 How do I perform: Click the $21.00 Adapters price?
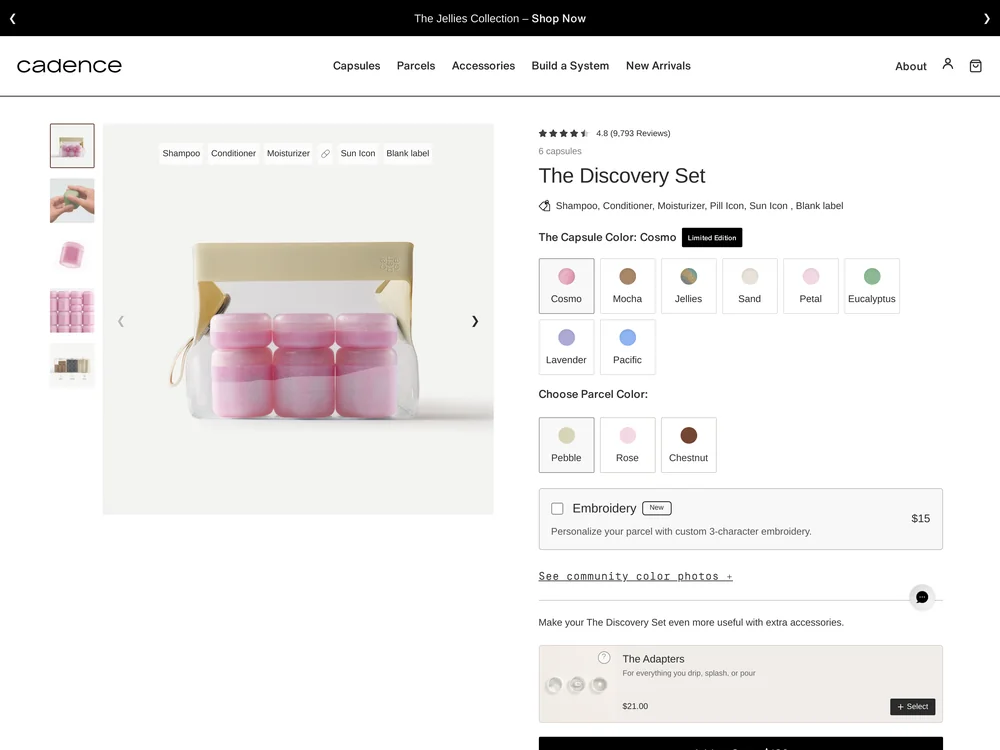click(x=635, y=706)
